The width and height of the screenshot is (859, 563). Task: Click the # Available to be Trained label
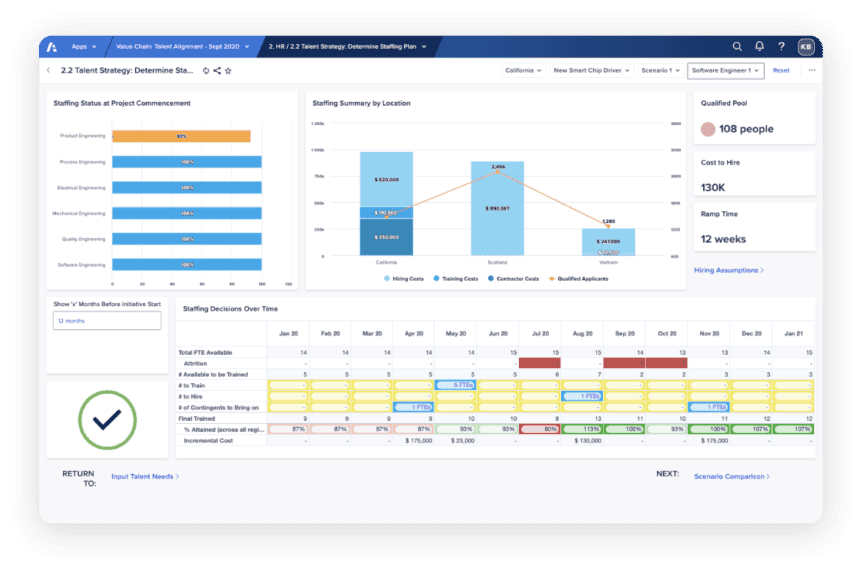pyautogui.click(x=213, y=375)
